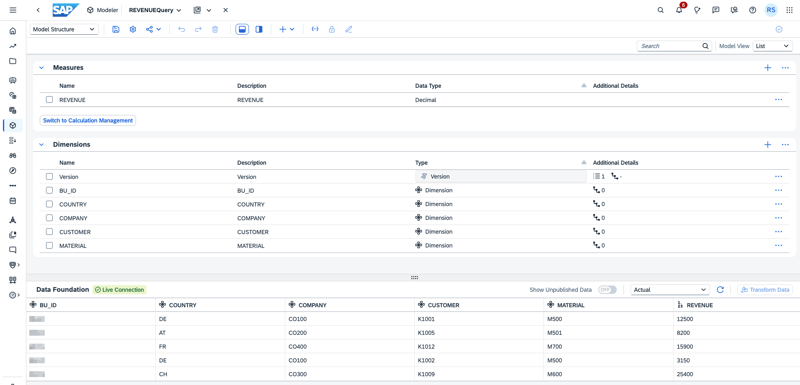Check the CUSTOMER dimension checkbox

pos(49,232)
